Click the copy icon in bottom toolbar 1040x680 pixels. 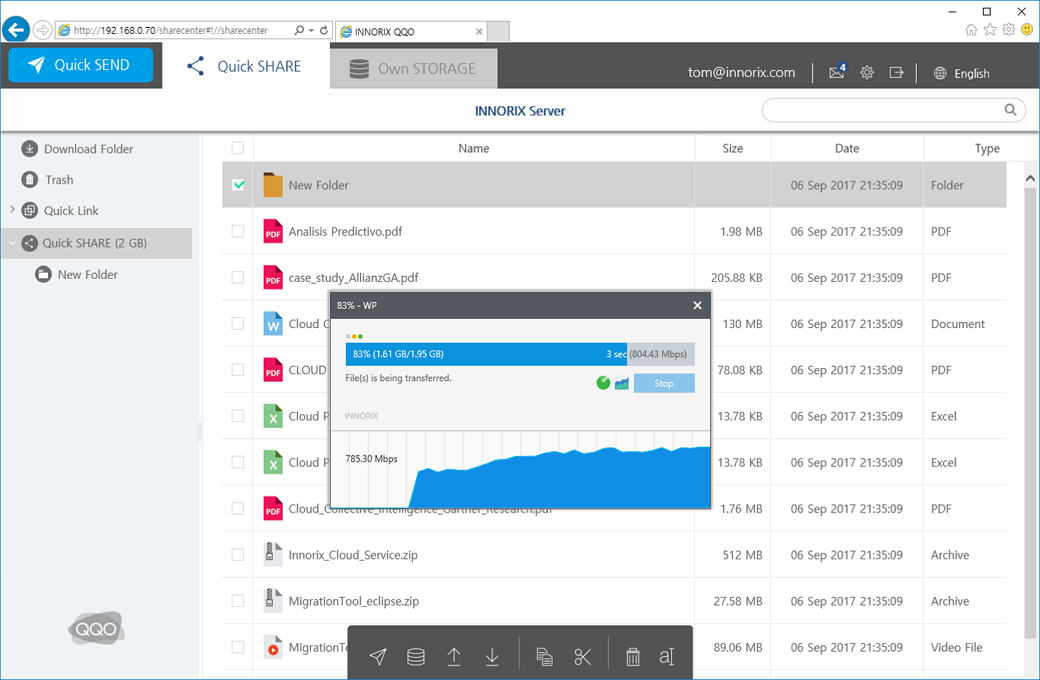(x=544, y=657)
